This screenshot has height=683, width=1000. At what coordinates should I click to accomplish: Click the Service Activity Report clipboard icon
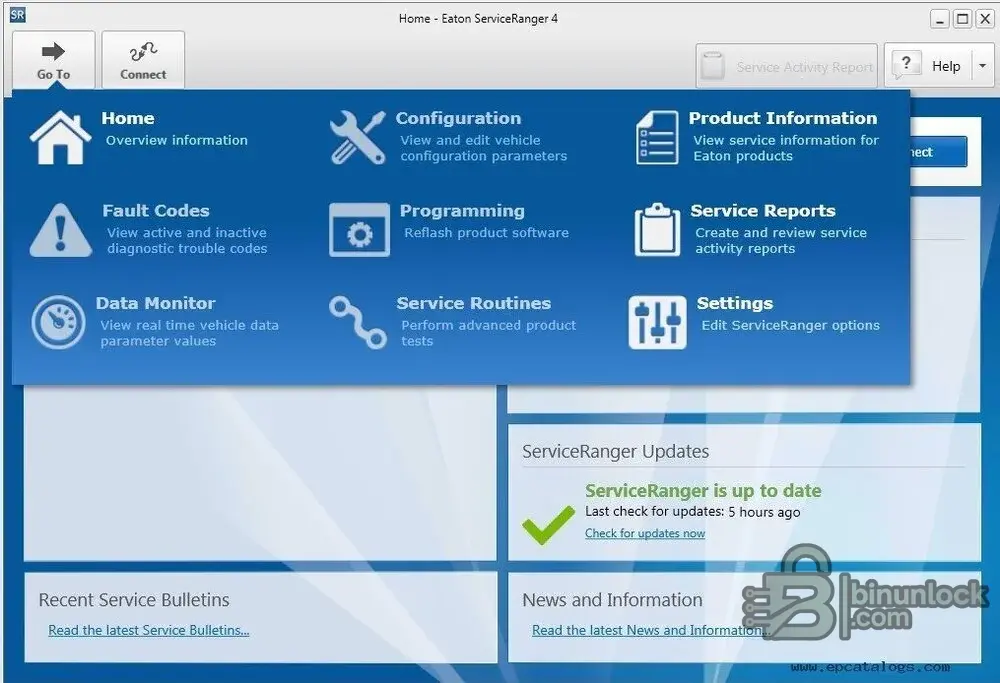pos(712,66)
